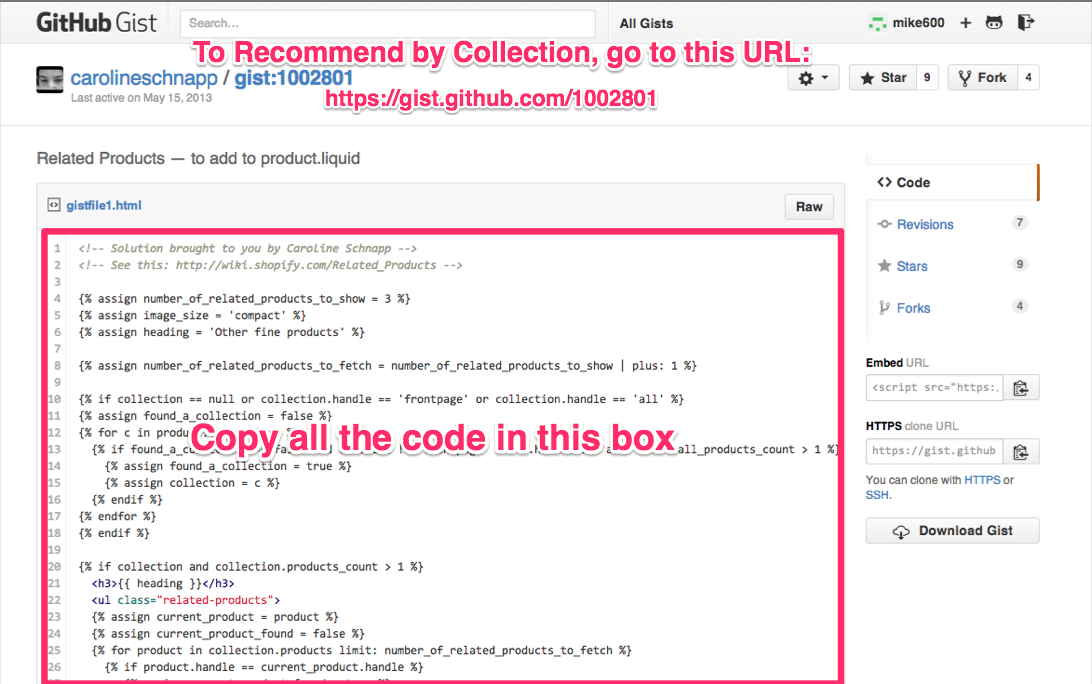The image size is (1092, 684).
Task: Open the gist:1002801 title link
Action: 293,78
